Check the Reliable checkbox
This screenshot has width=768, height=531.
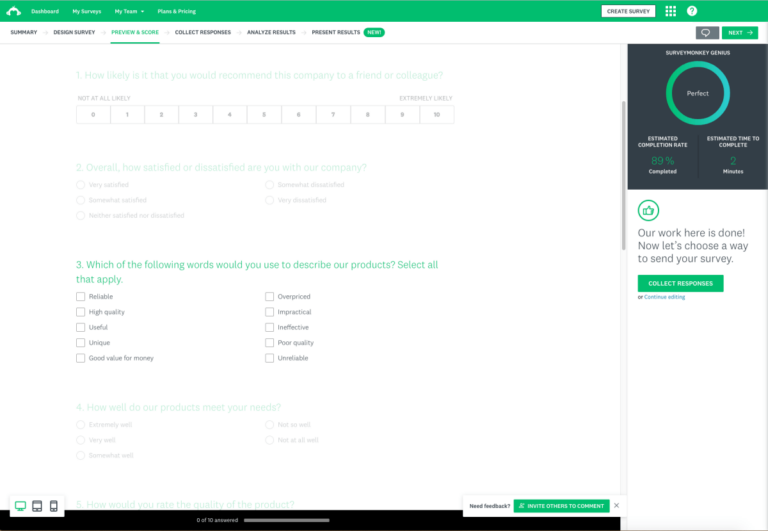80,296
